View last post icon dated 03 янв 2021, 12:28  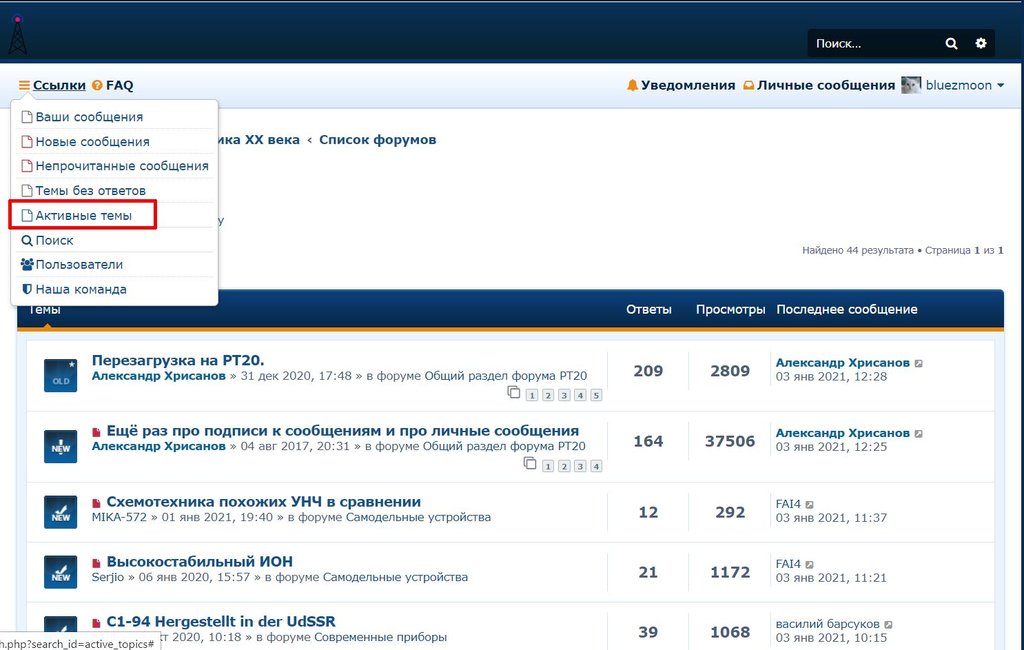click(x=919, y=363)
